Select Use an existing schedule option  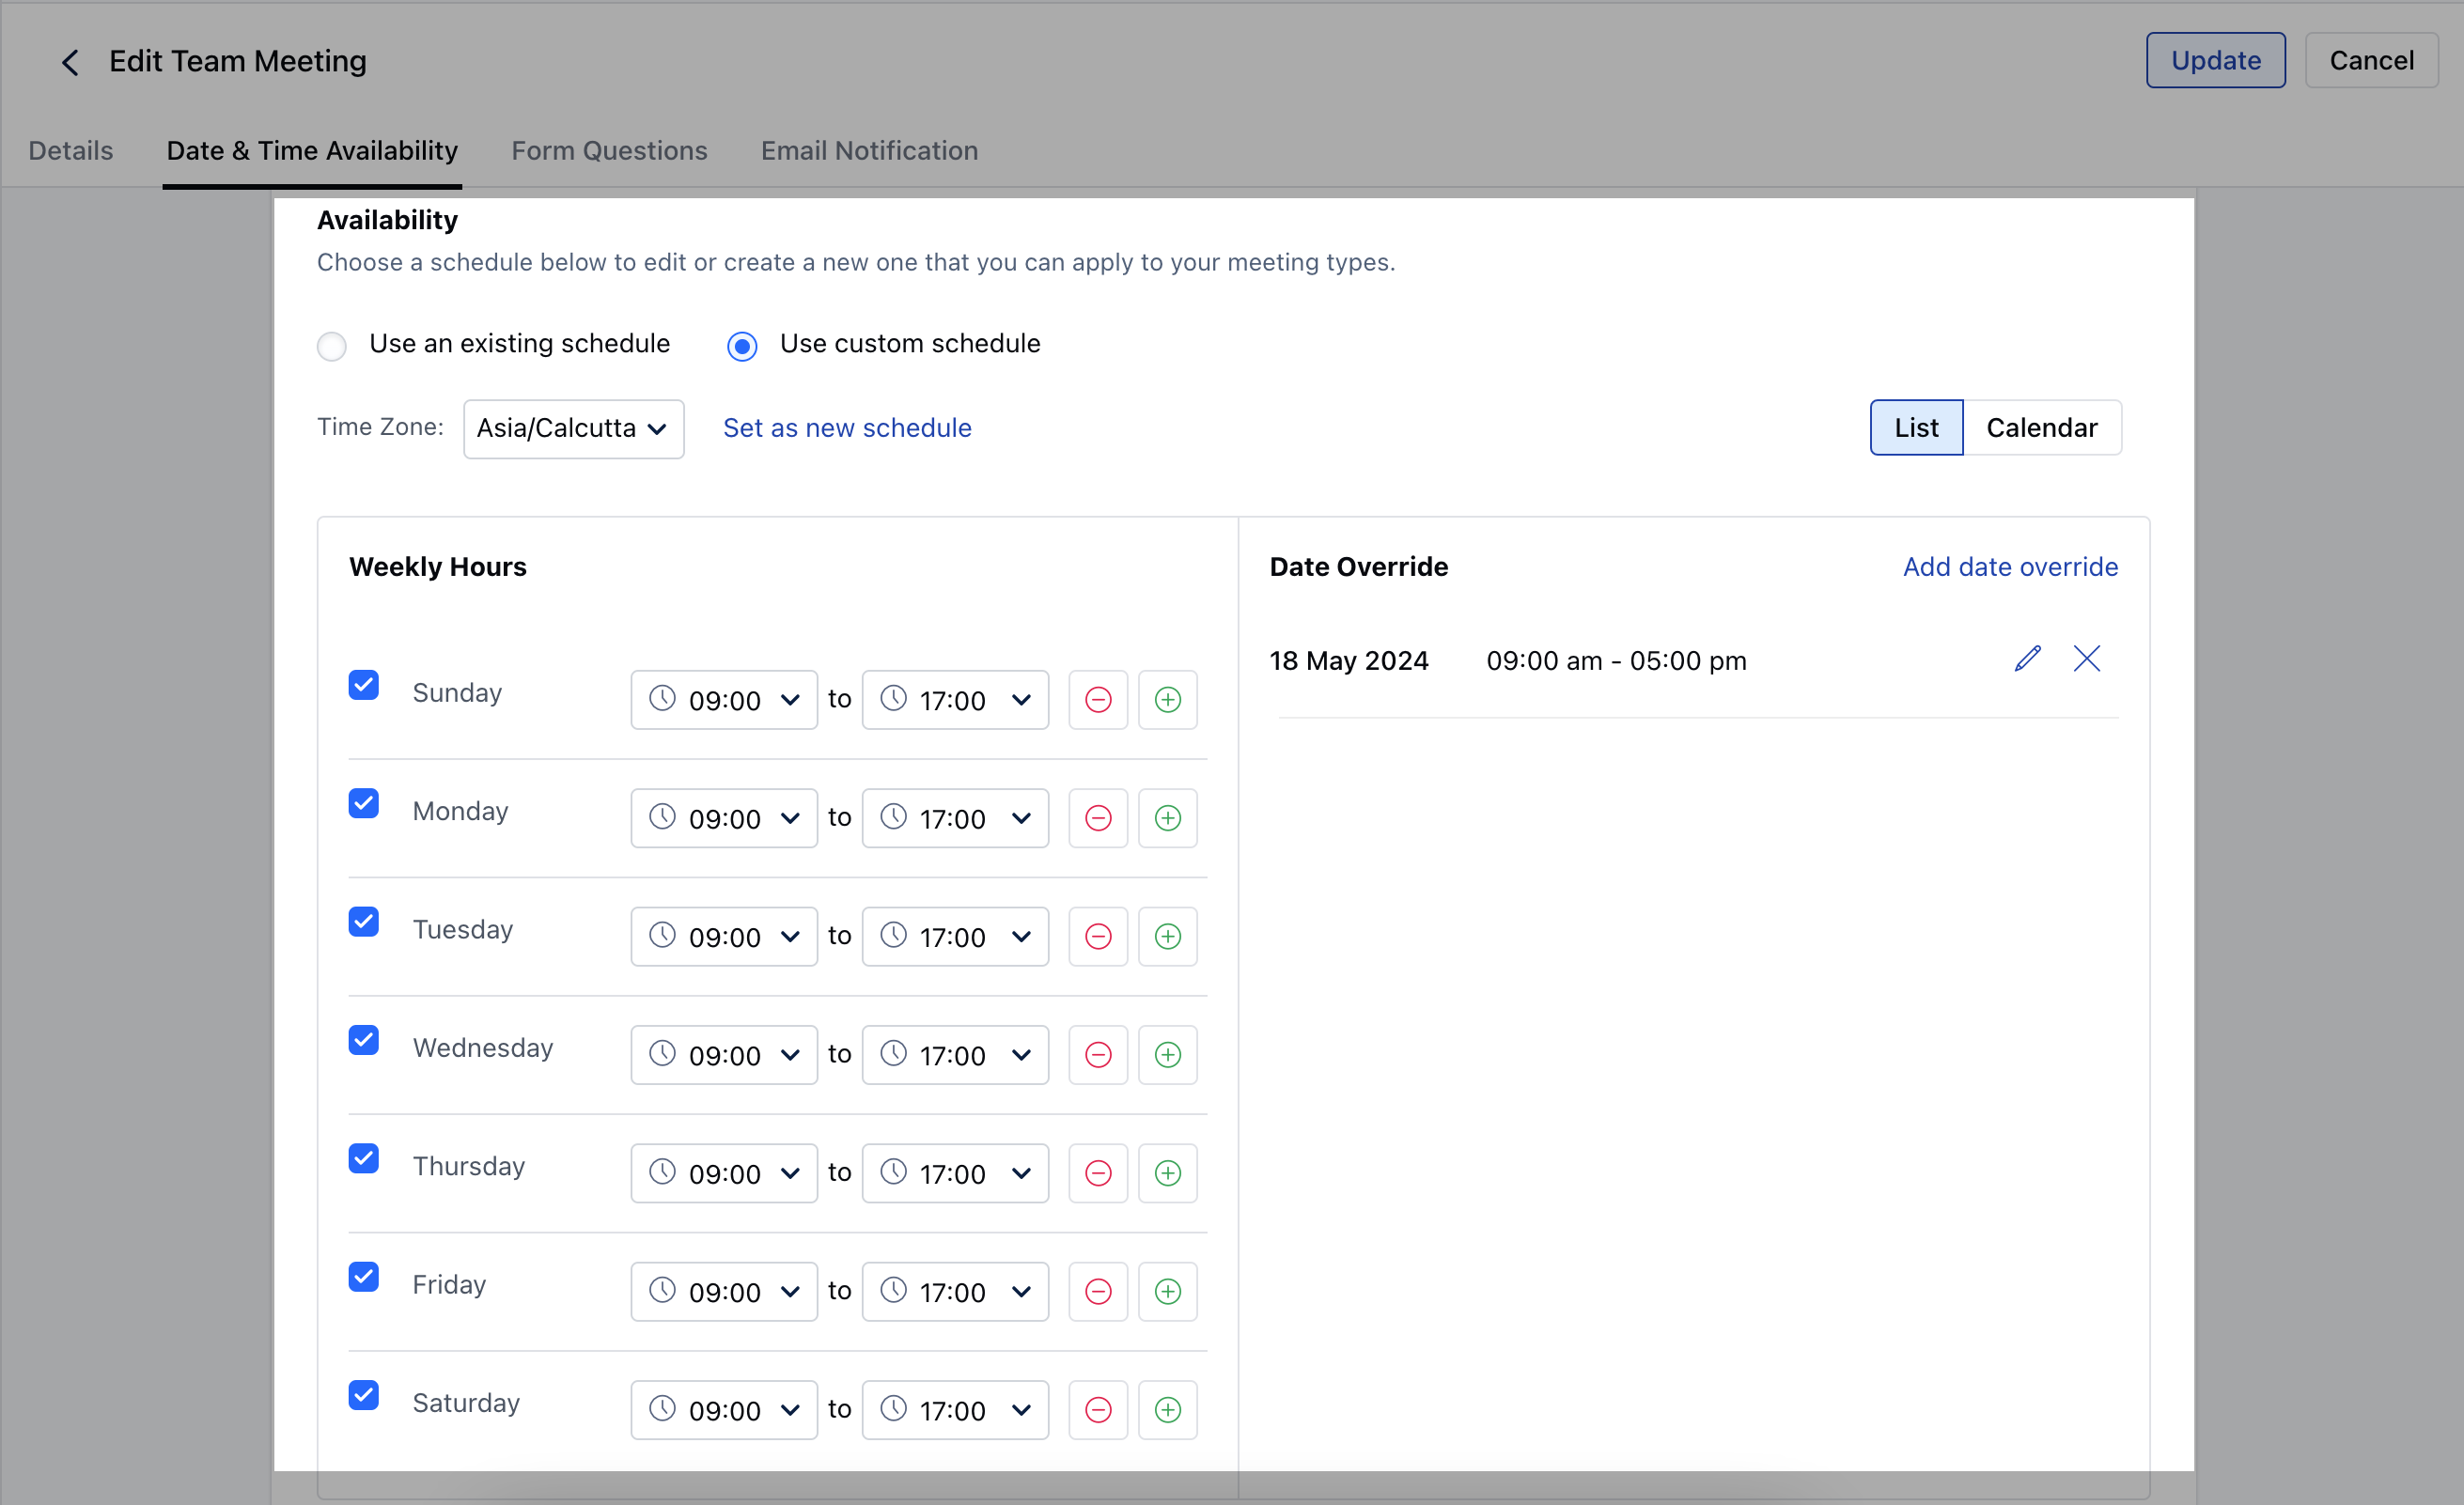[332, 346]
